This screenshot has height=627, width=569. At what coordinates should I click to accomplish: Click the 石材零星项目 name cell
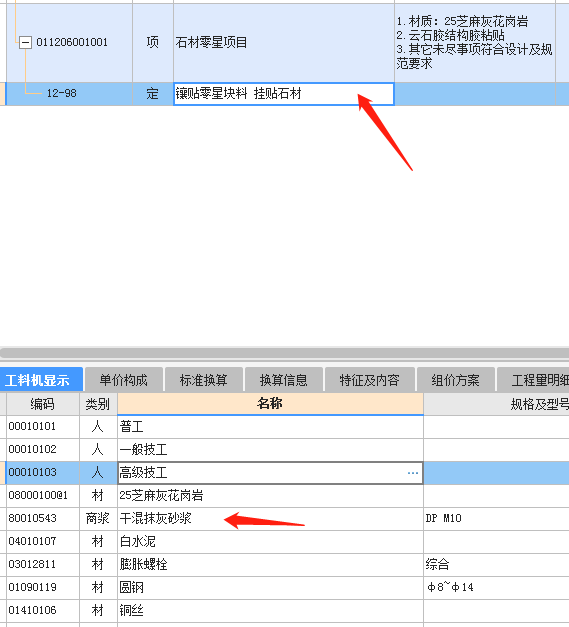click(284, 42)
